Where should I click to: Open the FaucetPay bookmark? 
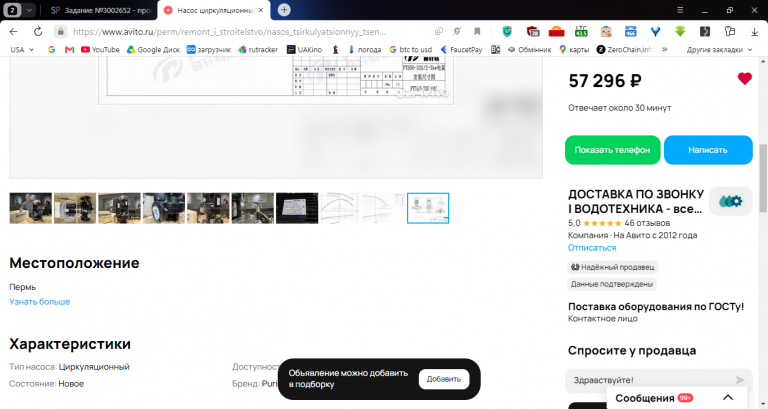pyautogui.click(x=460, y=49)
